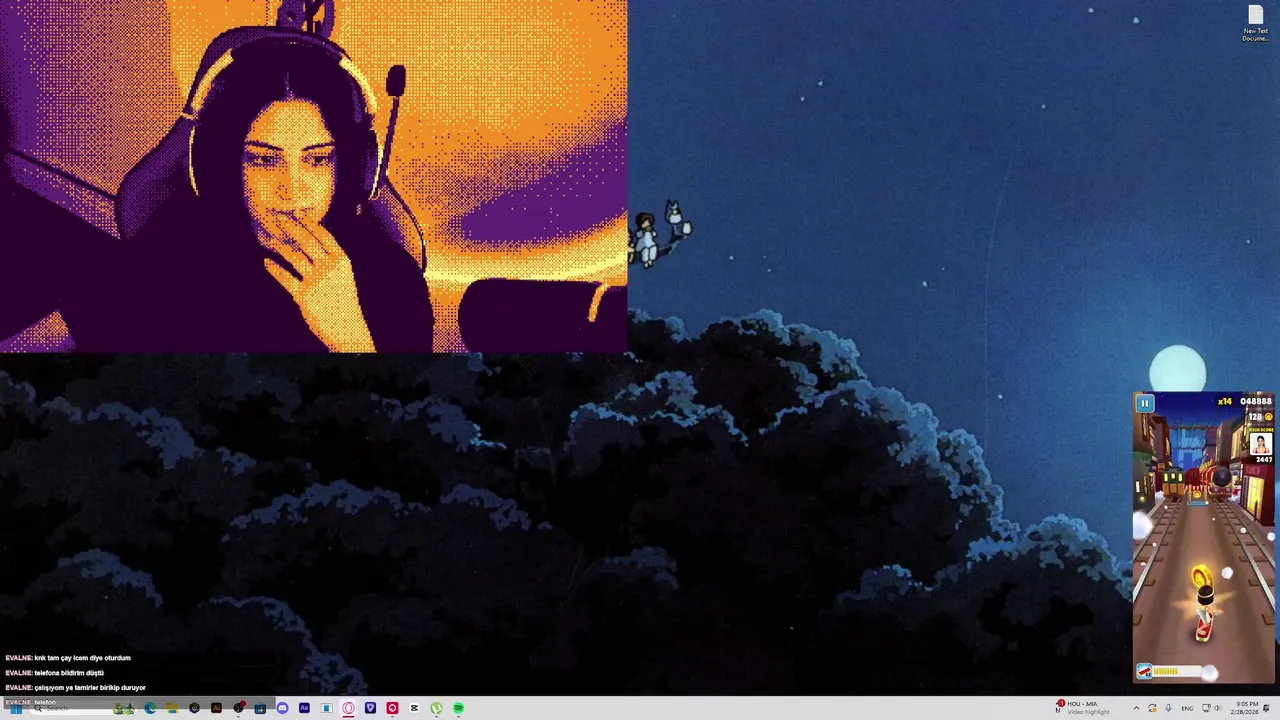The height and width of the screenshot is (720, 1280).
Task: Launch Microsoft Store from the taskbar
Action: (x=260, y=708)
